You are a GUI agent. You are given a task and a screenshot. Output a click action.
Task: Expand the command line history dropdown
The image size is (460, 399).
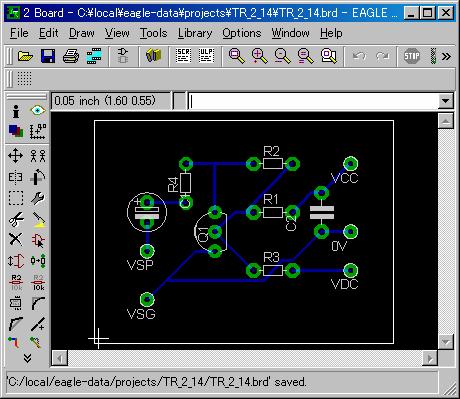coord(446,101)
